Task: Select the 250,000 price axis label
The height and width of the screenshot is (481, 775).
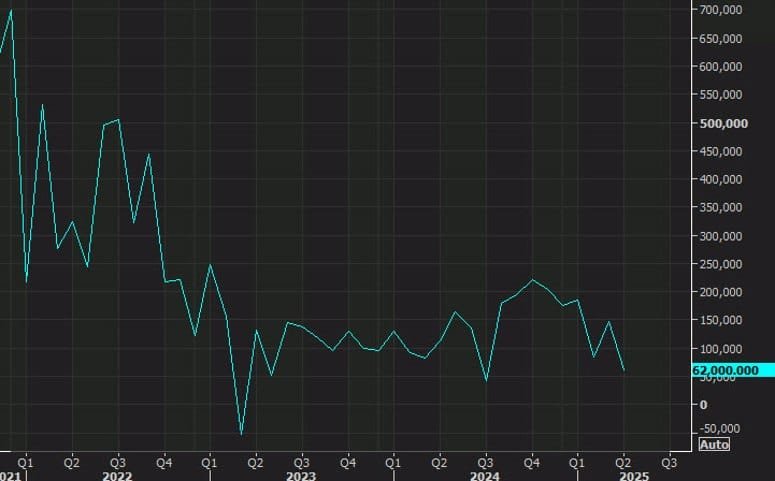Action: pyautogui.click(x=720, y=264)
